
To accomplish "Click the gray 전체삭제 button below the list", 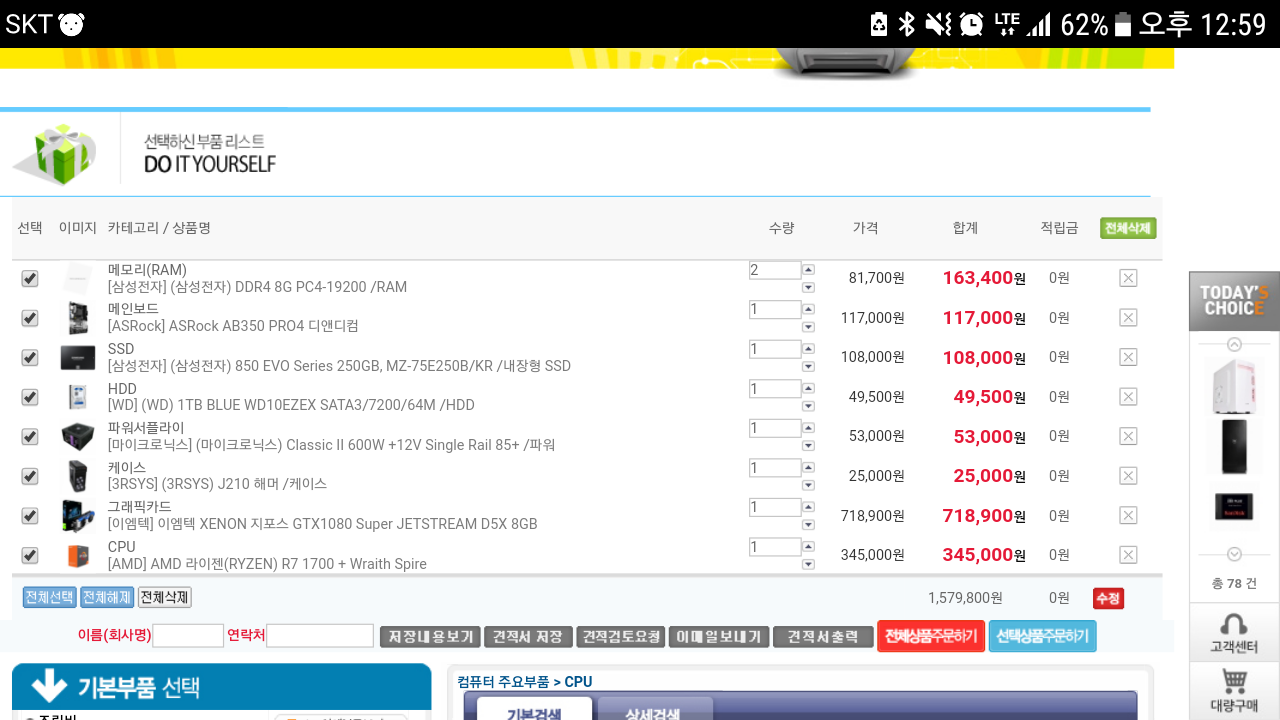I will click(x=164, y=597).
